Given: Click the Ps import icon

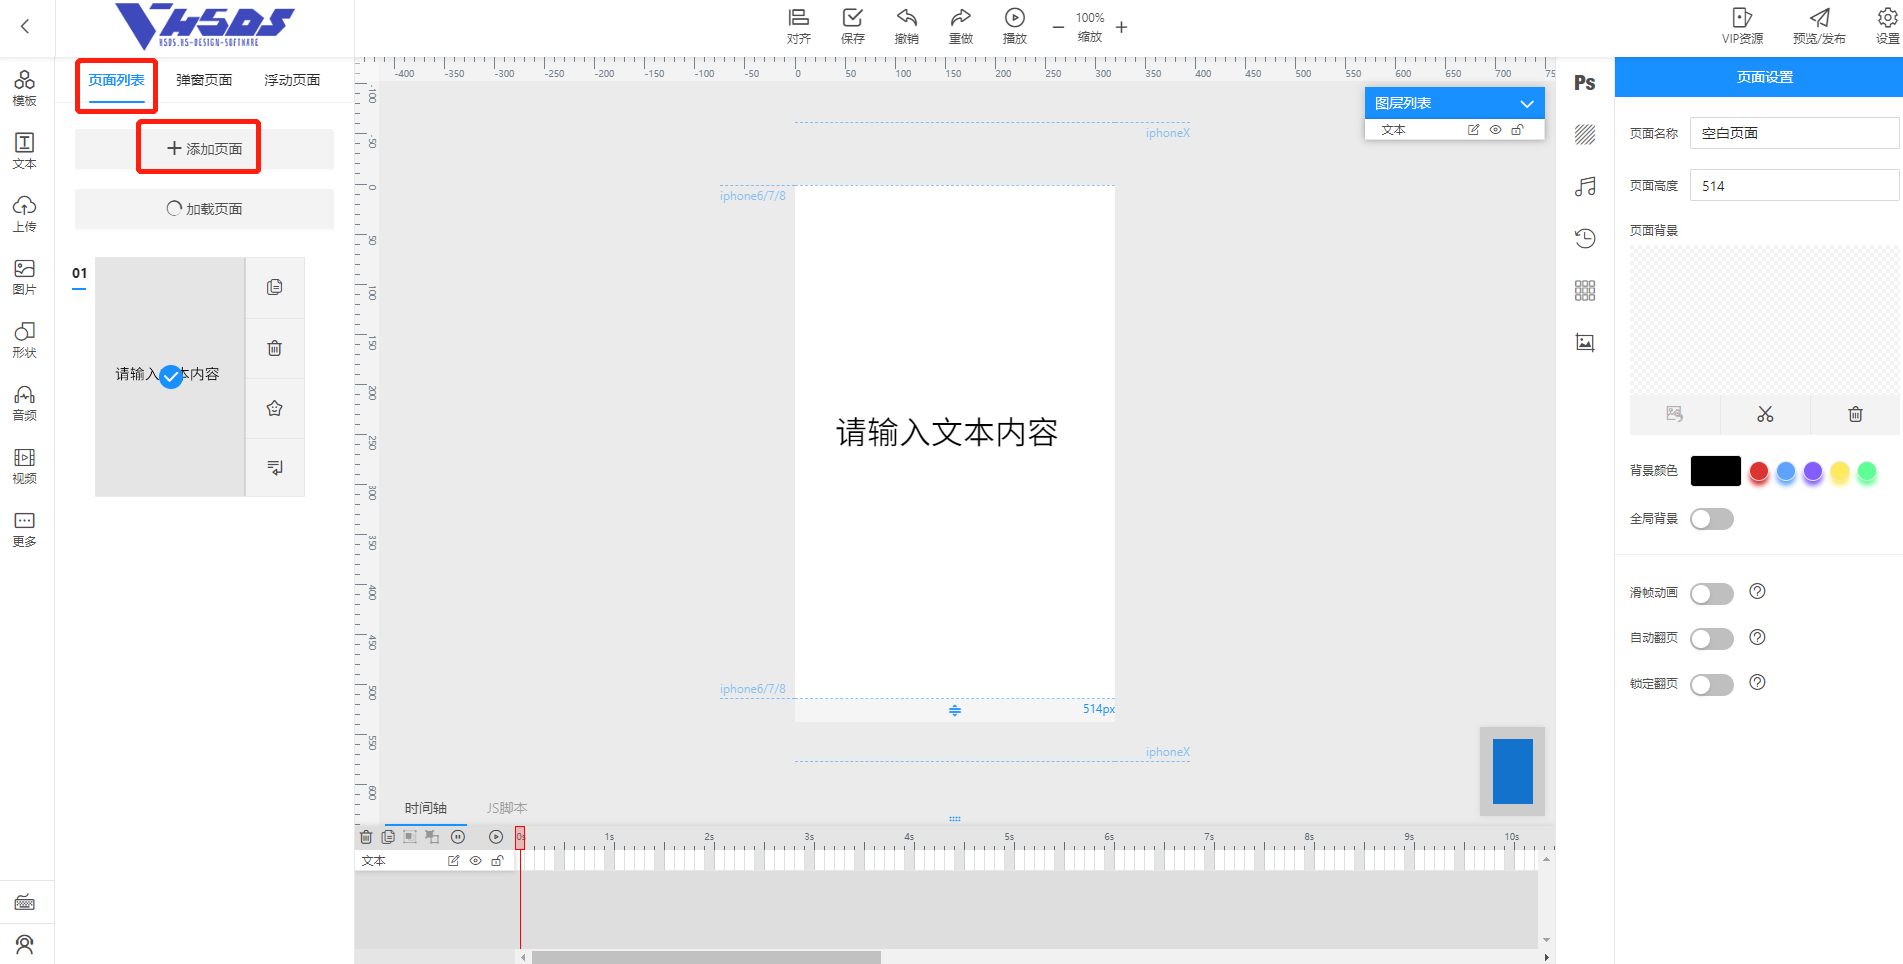Looking at the screenshot, I should [x=1585, y=83].
